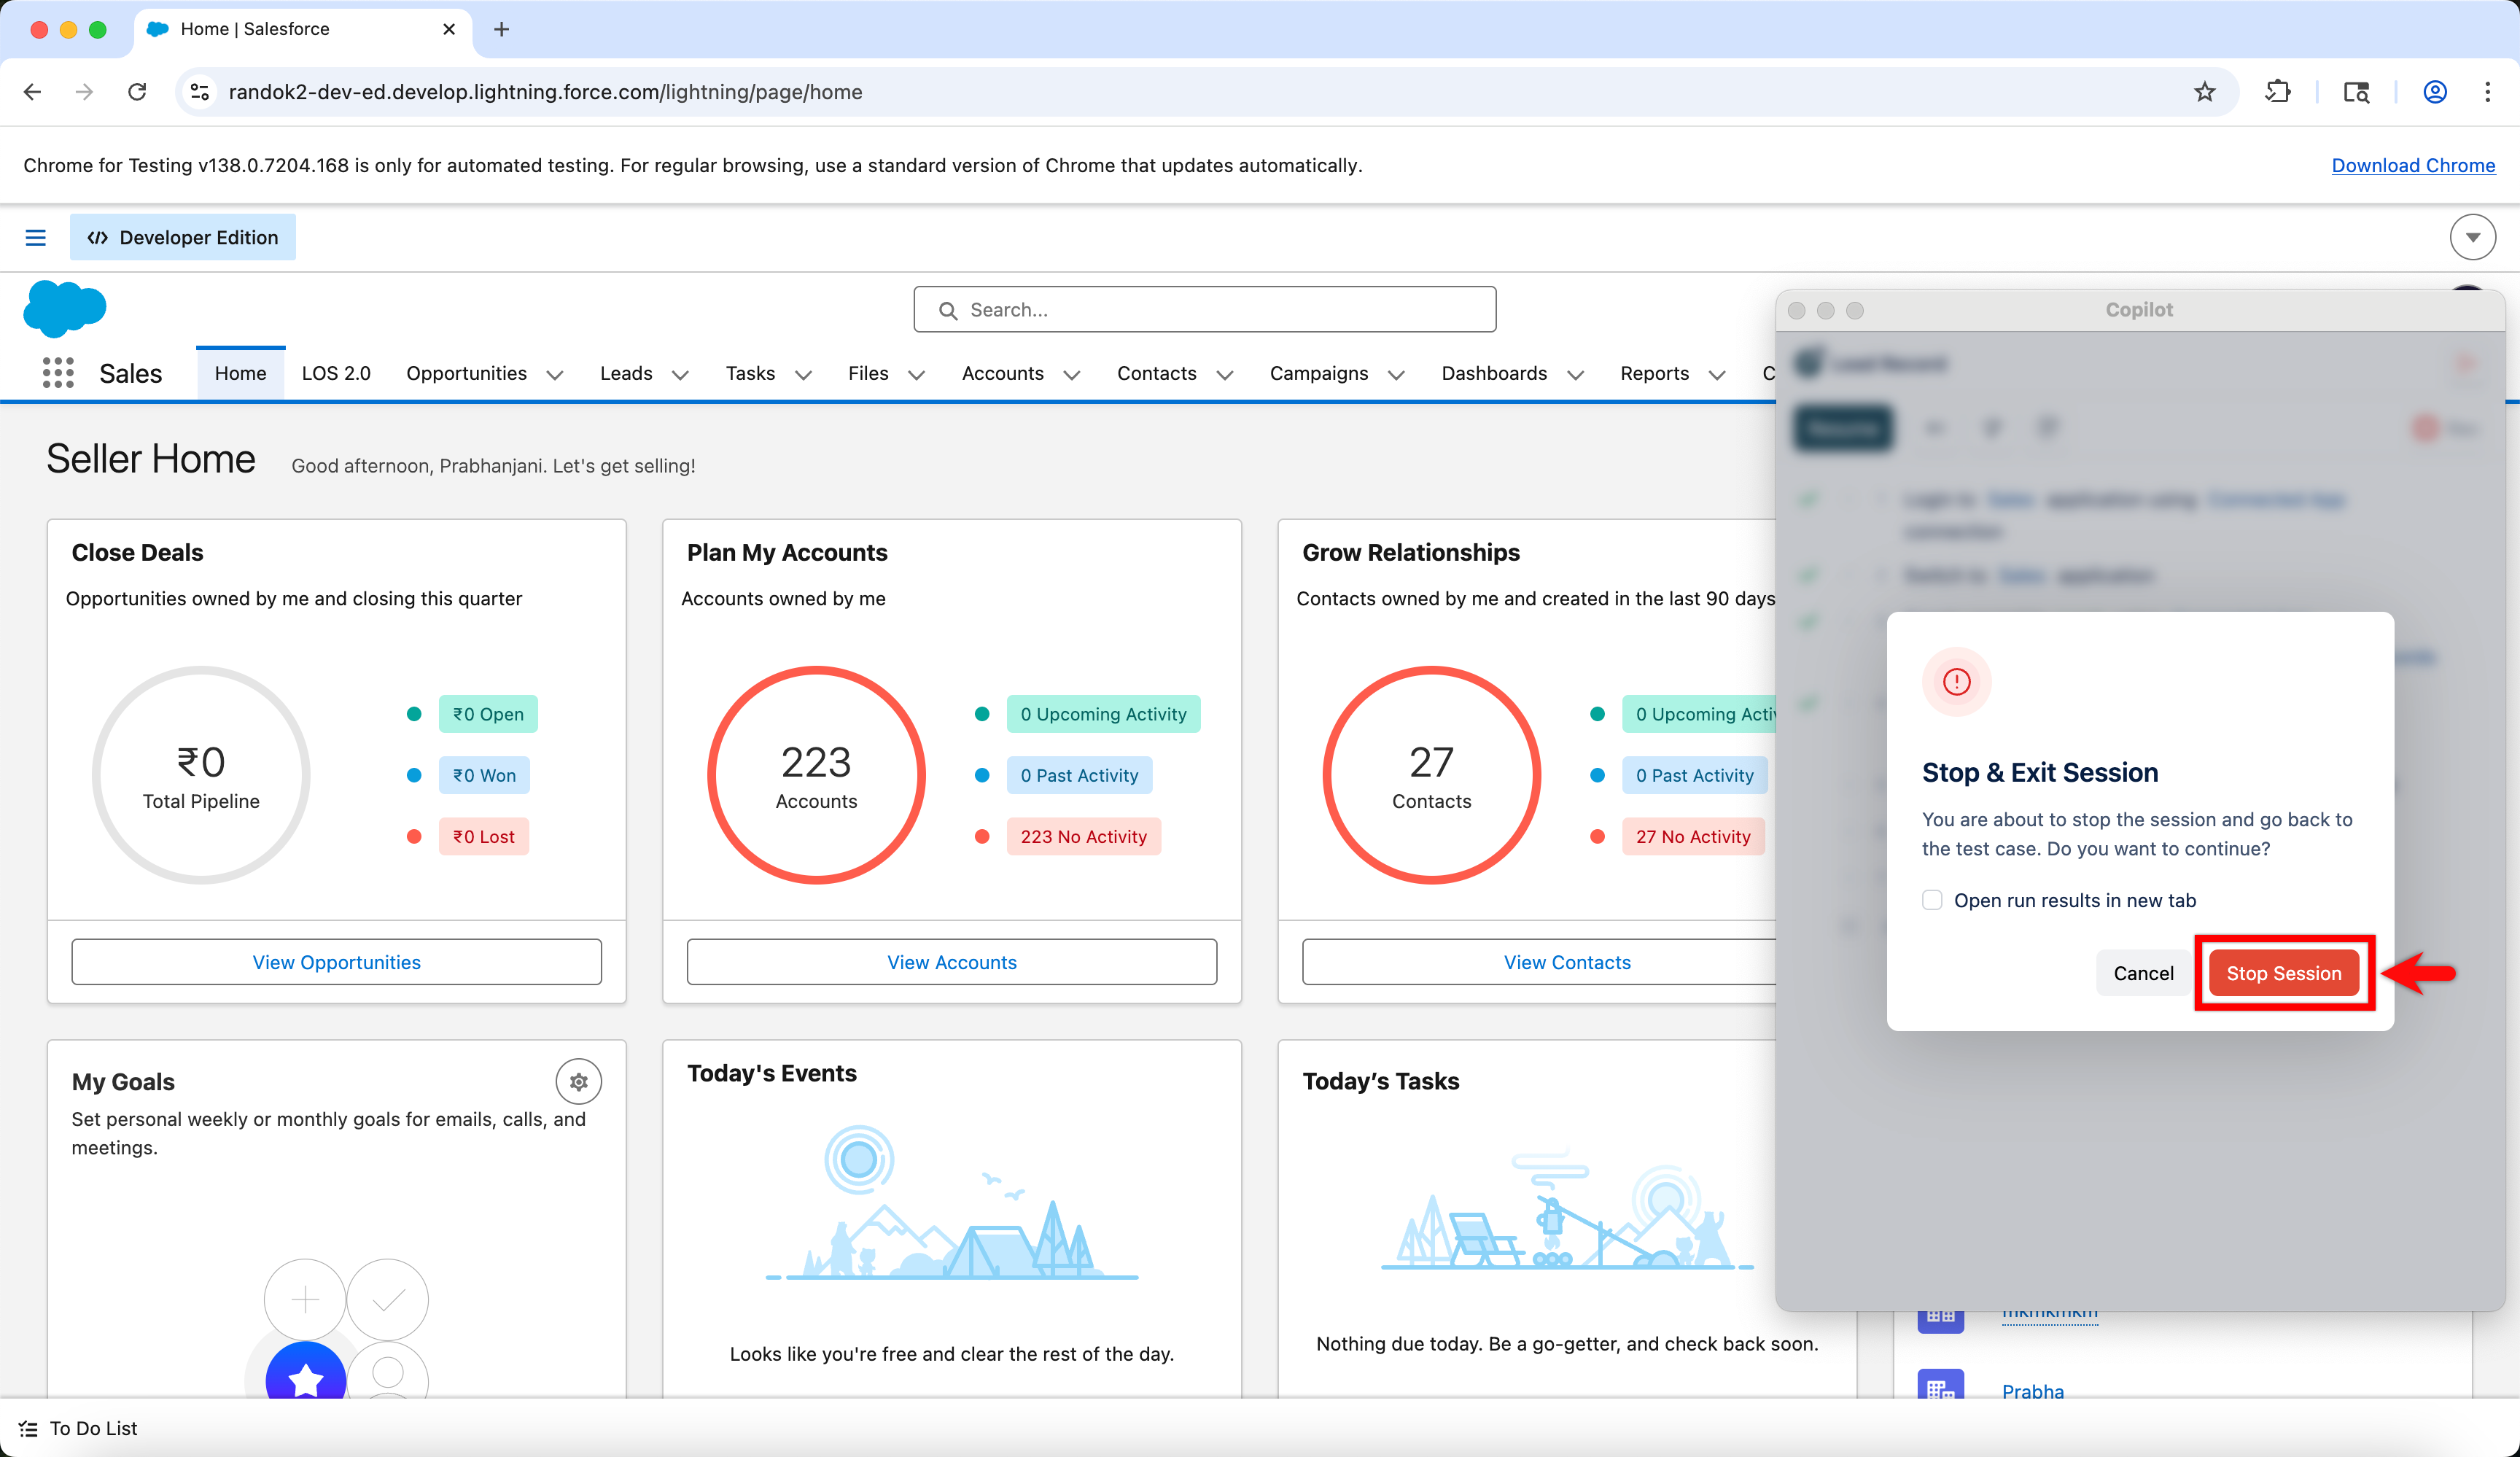The height and width of the screenshot is (1457, 2520).
Task: Click the Stop Session button
Action: click(x=2283, y=973)
